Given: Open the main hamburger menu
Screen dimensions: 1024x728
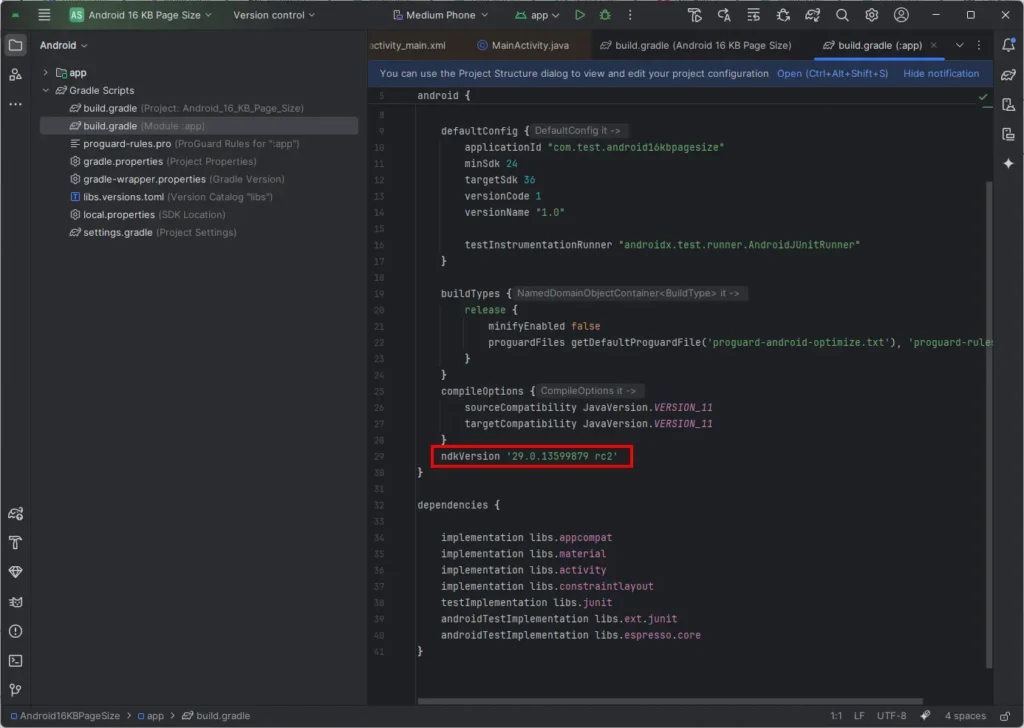Looking at the screenshot, I should (x=44, y=14).
